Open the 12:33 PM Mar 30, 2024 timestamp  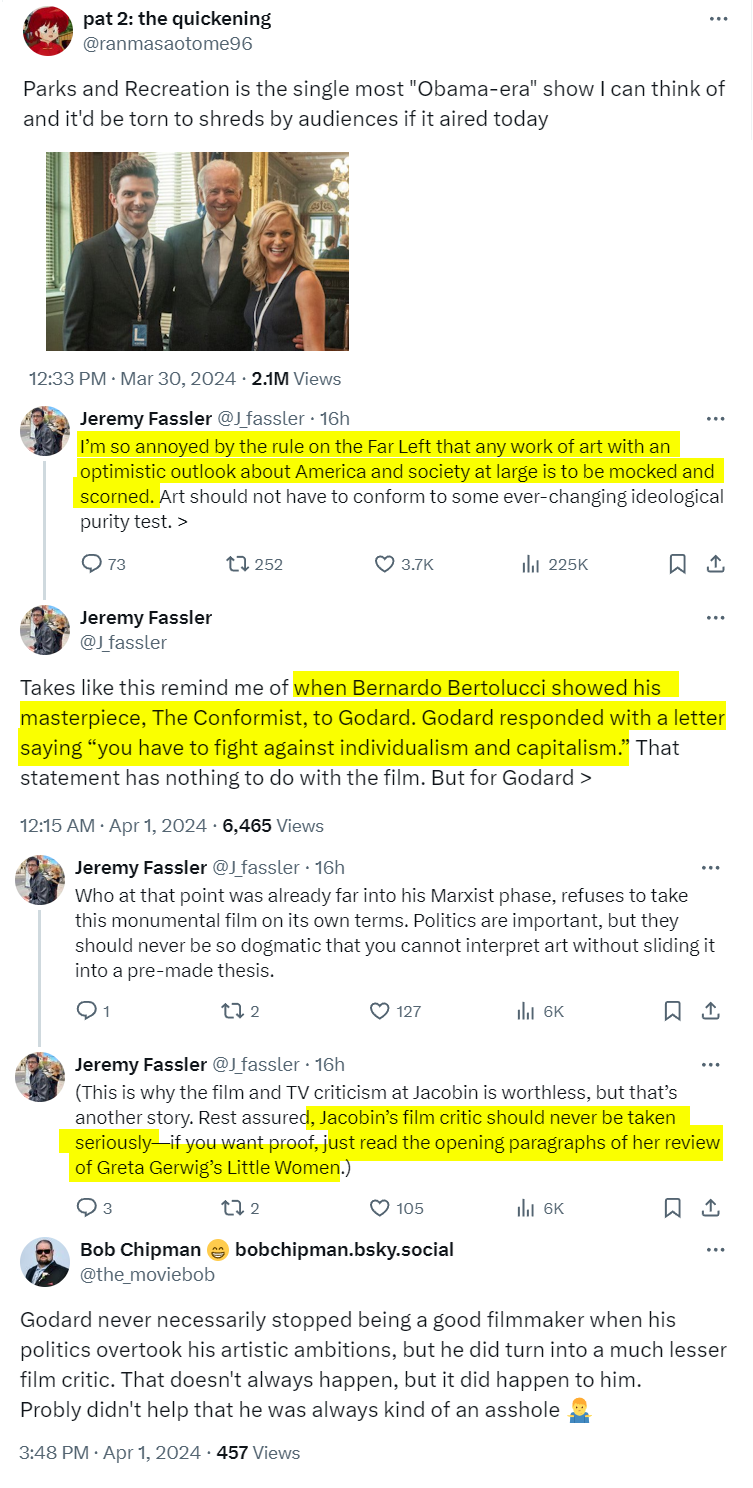(x=132, y=379)
